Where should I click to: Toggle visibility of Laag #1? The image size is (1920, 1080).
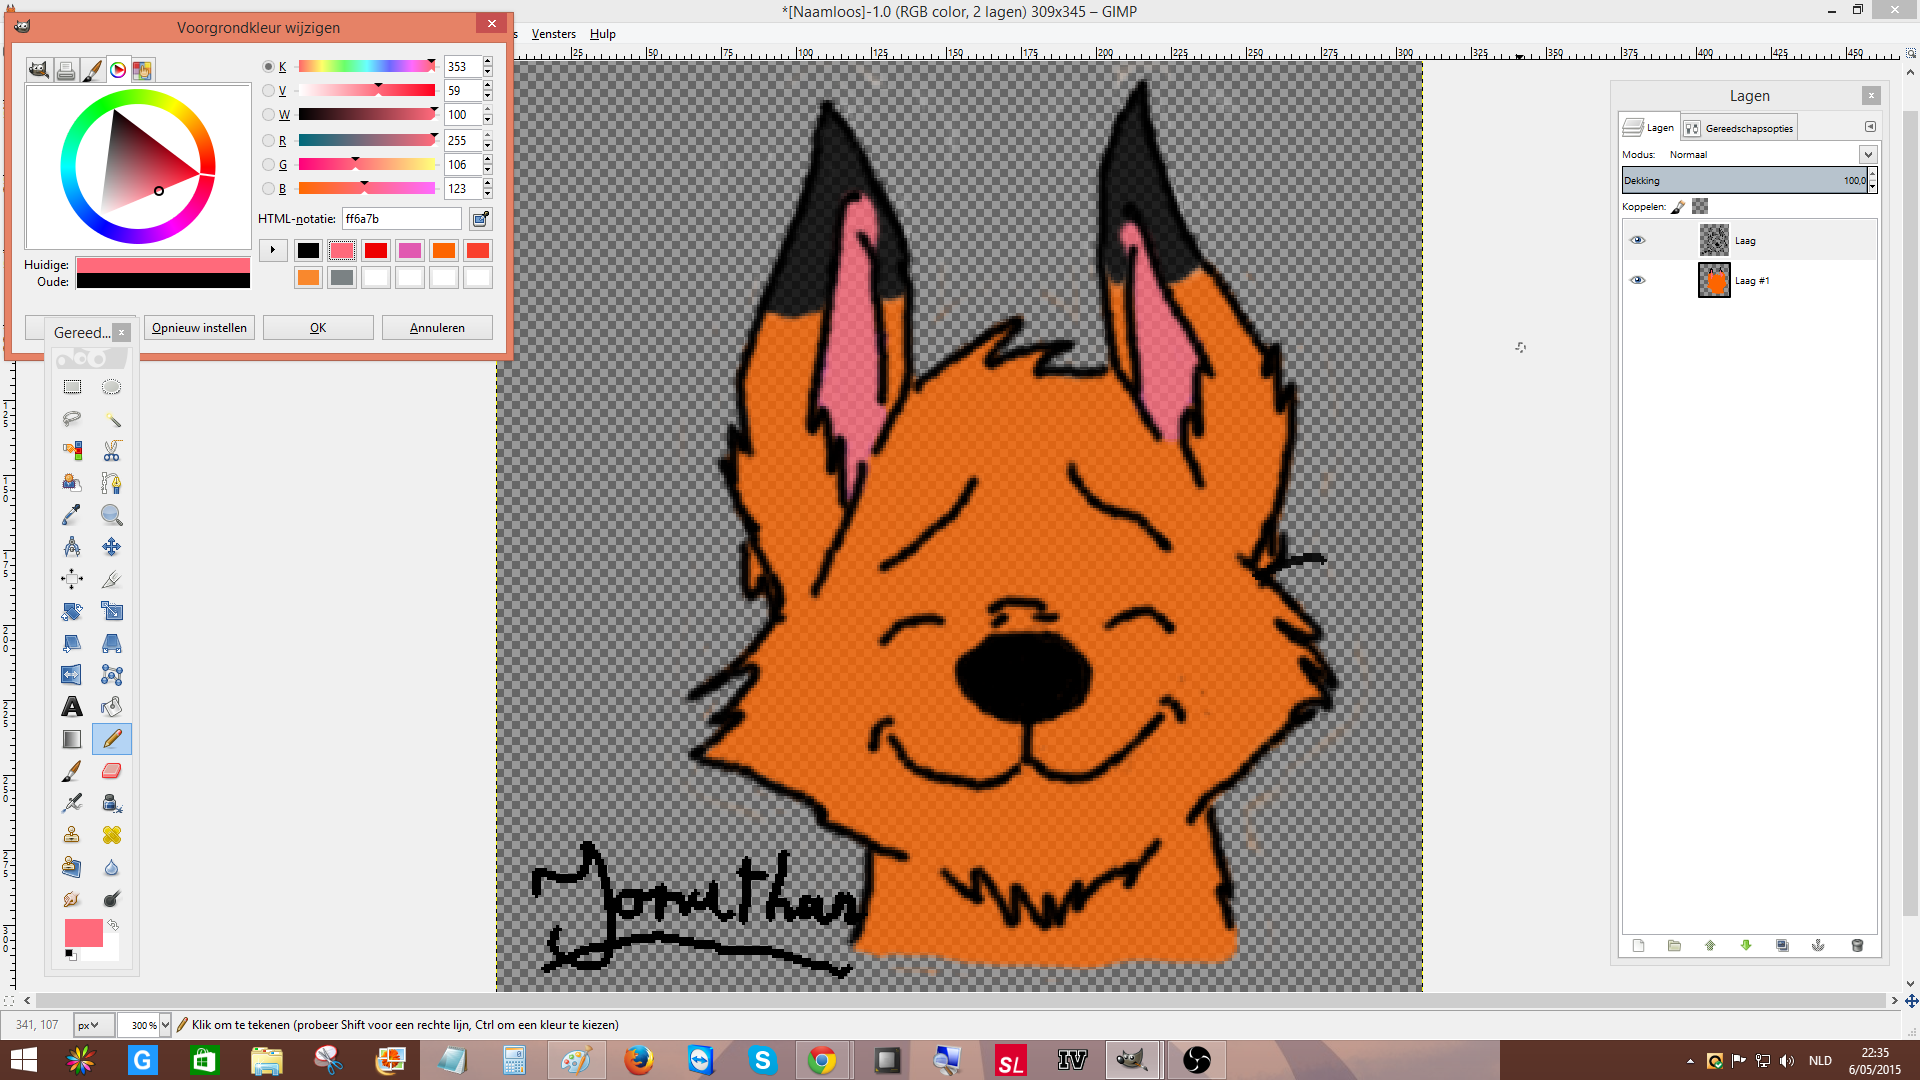1639,280
